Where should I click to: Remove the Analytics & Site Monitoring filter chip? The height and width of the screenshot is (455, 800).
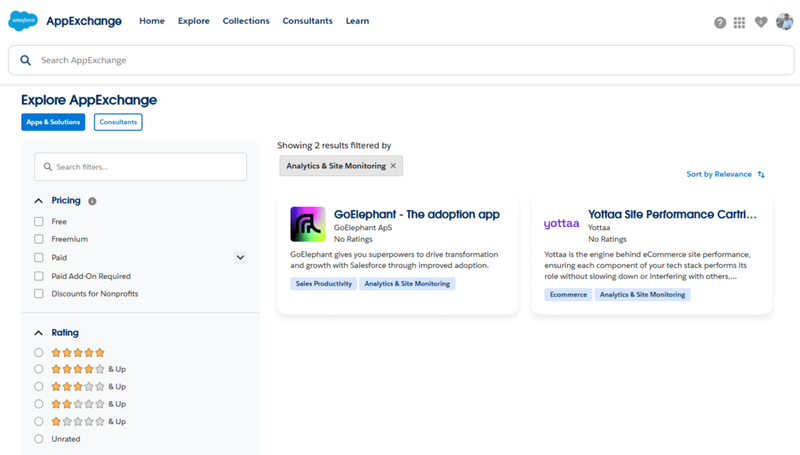[393, 166]
